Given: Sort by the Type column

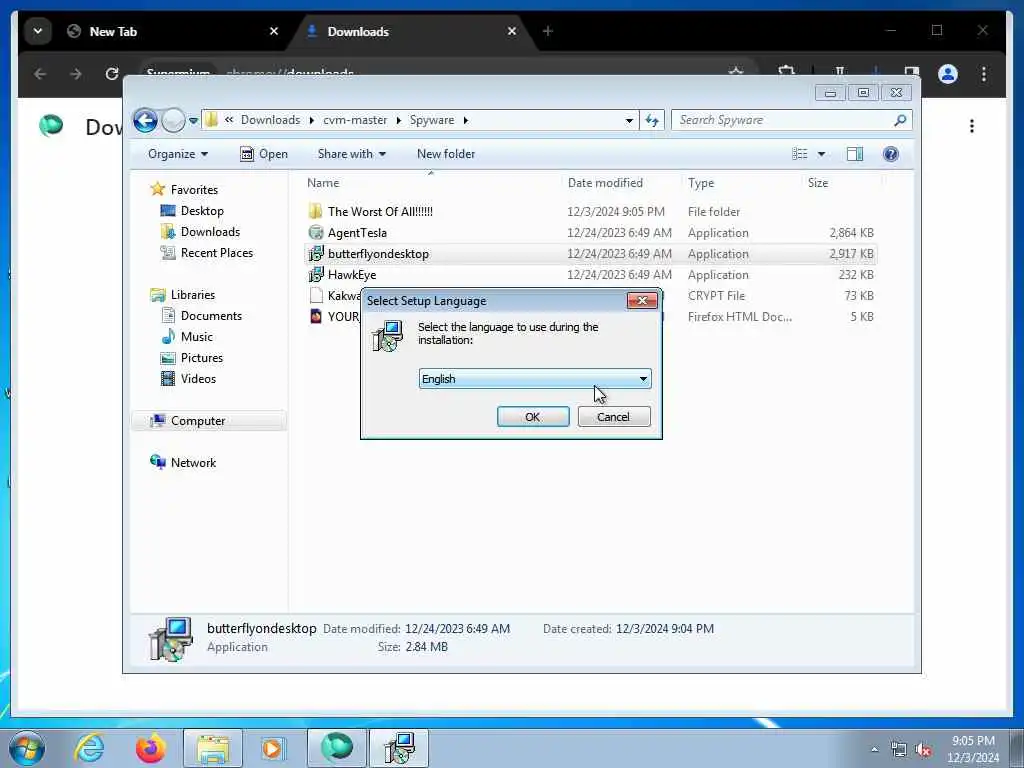Looking at the screenshot, I should [x=701, y=183].
